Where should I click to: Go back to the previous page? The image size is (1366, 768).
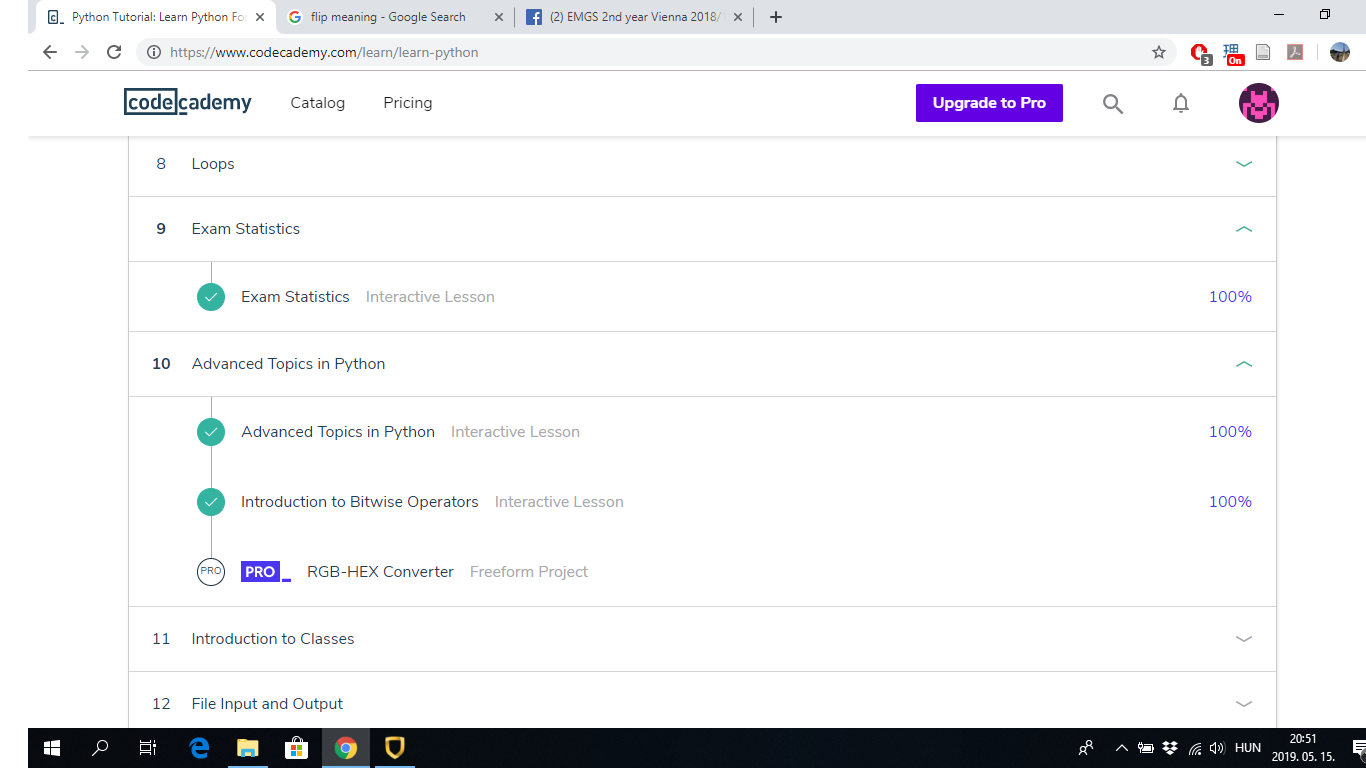(50, 52)
